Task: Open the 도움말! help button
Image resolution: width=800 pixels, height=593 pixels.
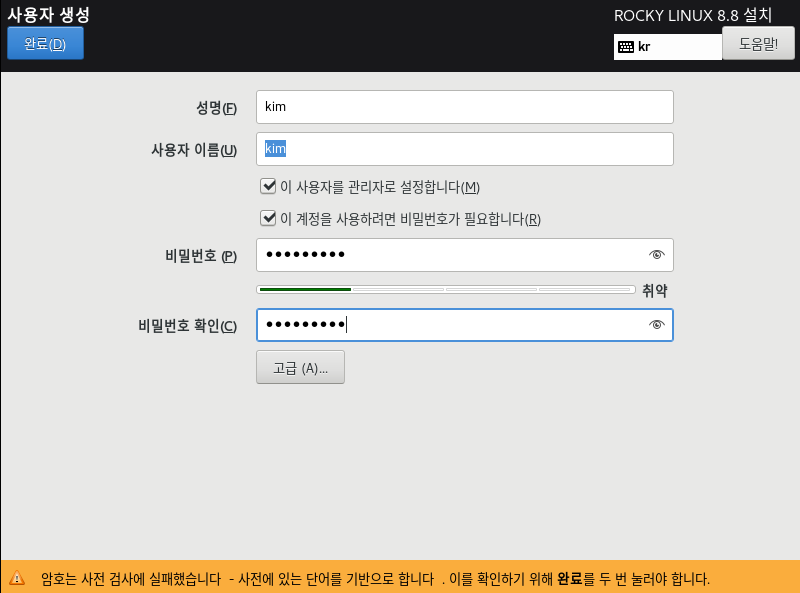Action: click(x=758, y=44)
